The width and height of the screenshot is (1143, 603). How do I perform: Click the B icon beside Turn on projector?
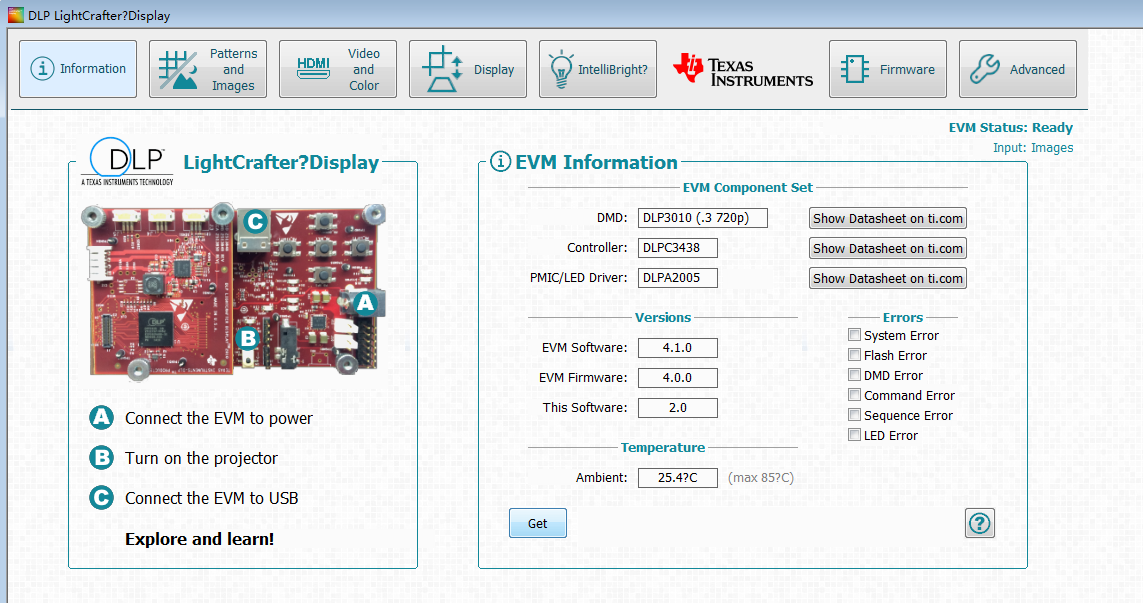101,458
